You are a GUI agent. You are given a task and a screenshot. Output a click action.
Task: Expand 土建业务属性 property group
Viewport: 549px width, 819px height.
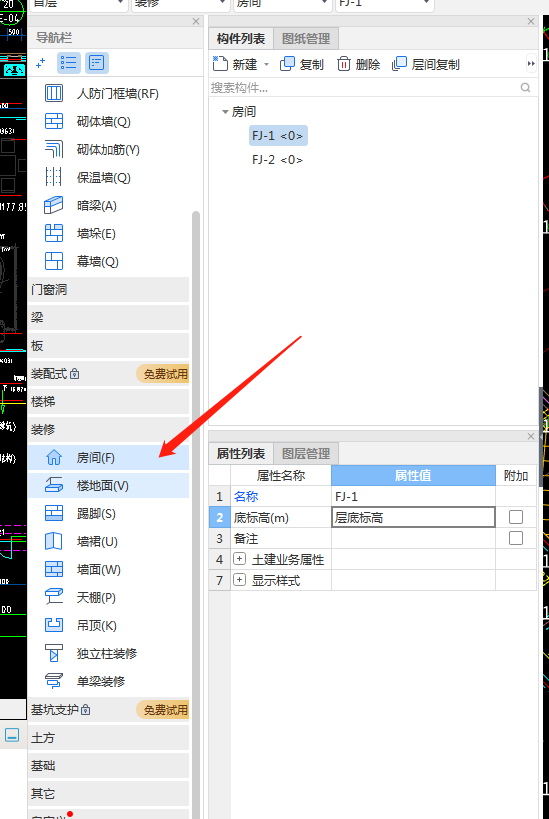coord(239,559)
